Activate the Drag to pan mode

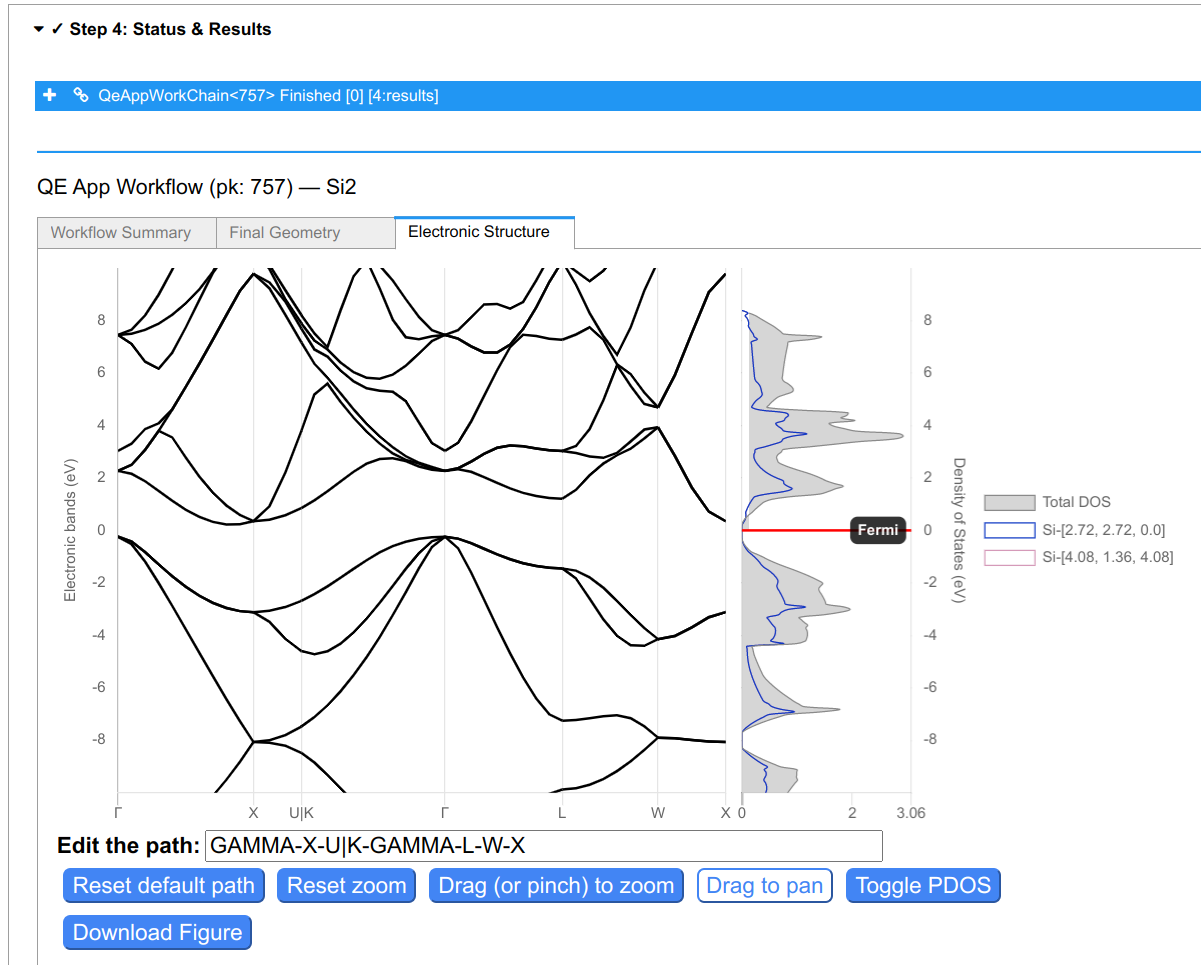pos(764,886)
